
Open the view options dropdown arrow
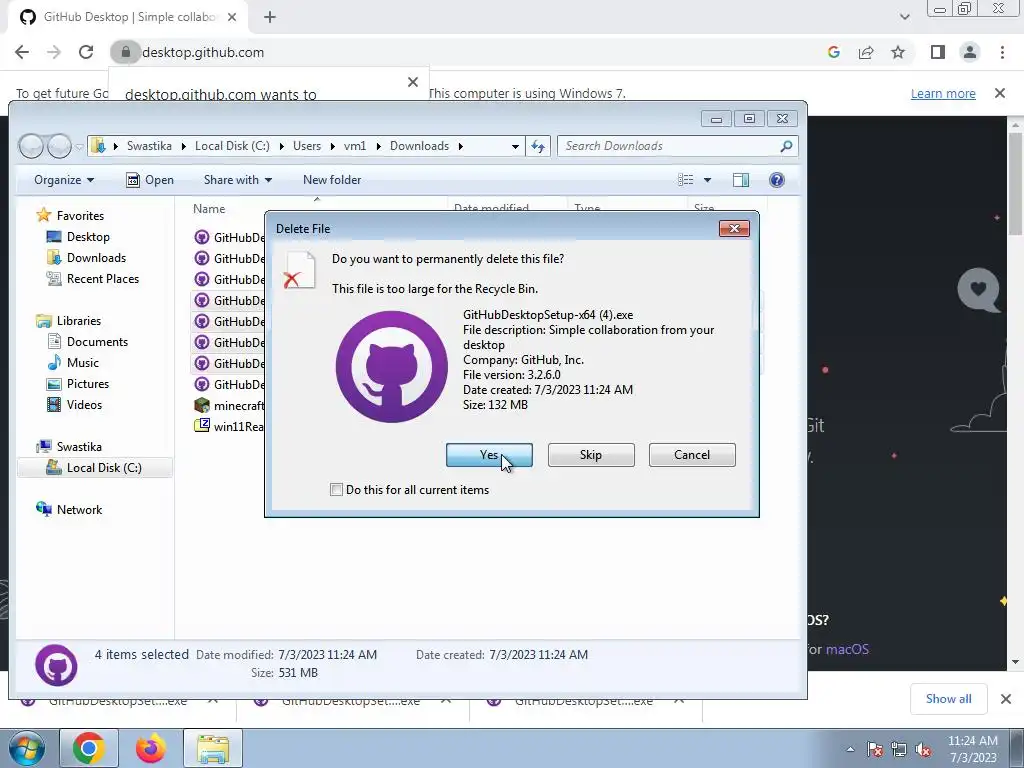coord(707,180)
